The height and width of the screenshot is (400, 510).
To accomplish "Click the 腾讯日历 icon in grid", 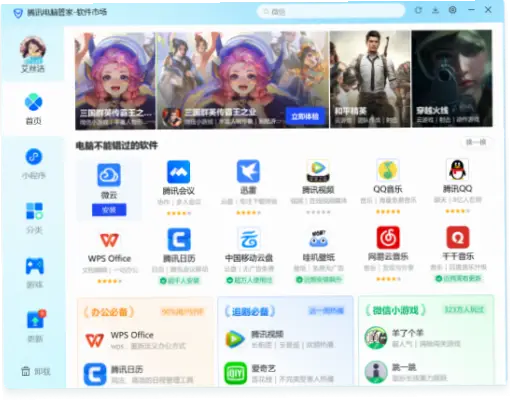I will [179, 239].
